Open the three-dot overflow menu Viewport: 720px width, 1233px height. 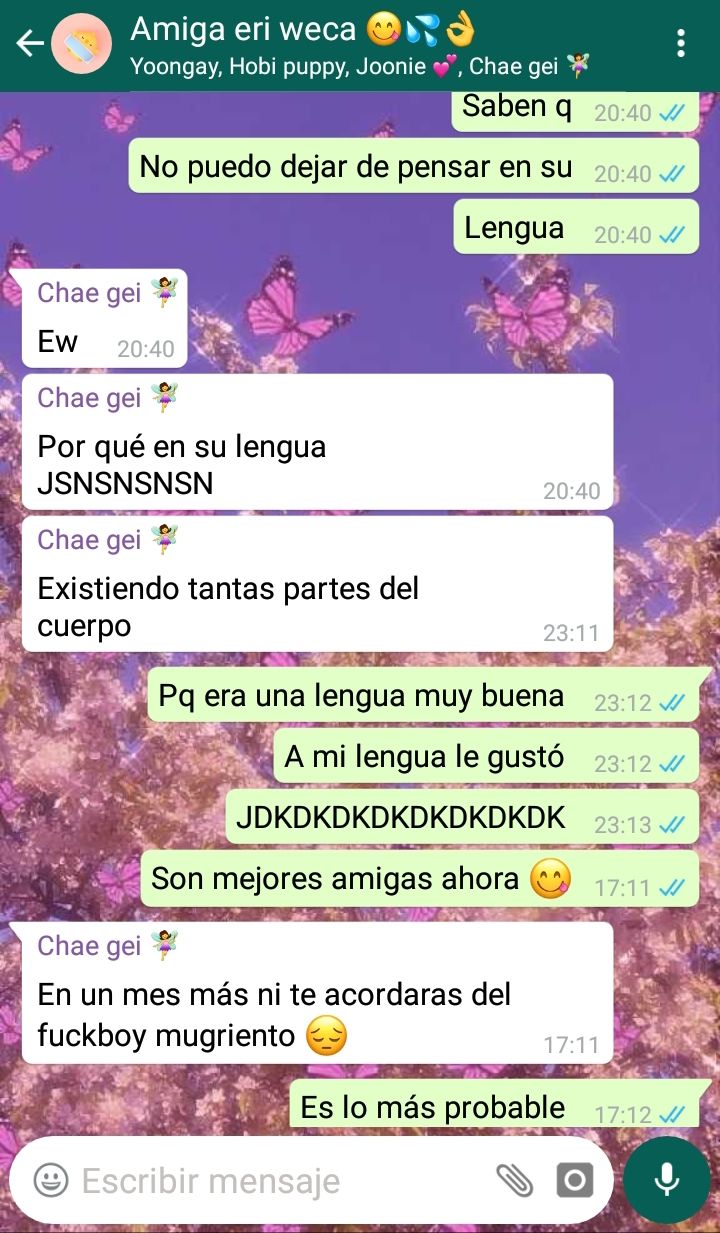[x=681, y=44]
